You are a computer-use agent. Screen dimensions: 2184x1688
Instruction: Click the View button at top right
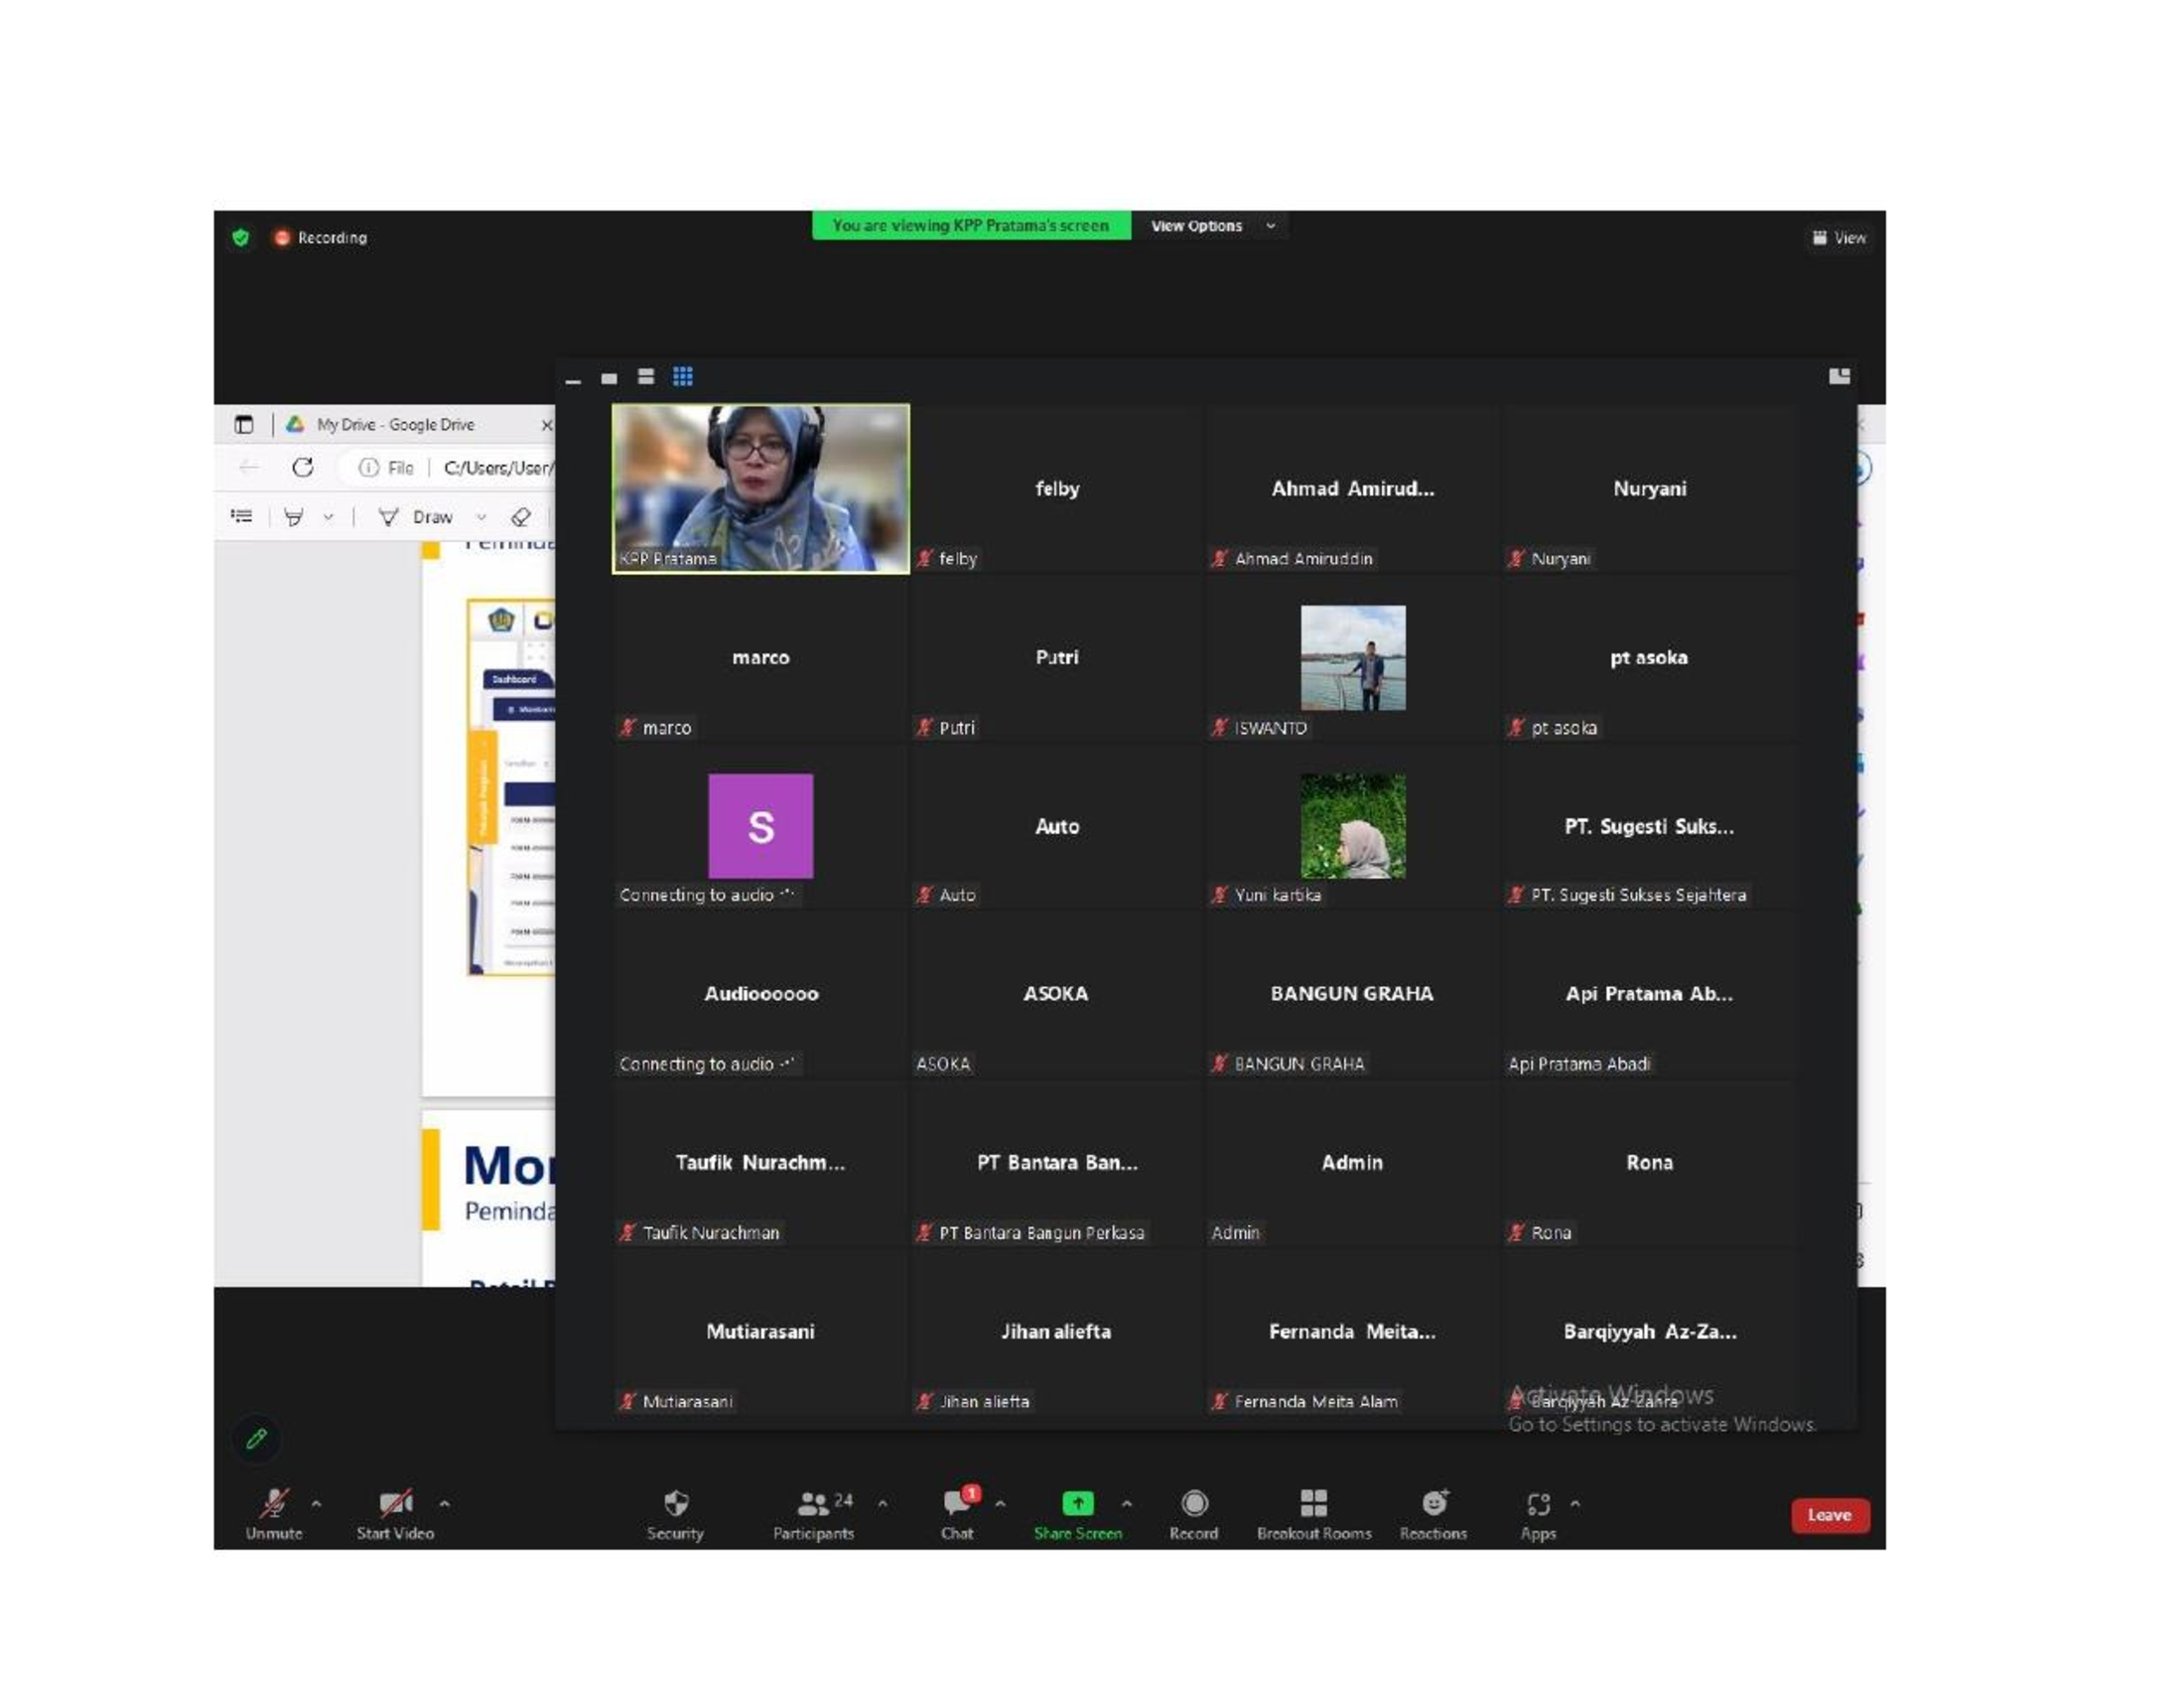(1839, 238)
